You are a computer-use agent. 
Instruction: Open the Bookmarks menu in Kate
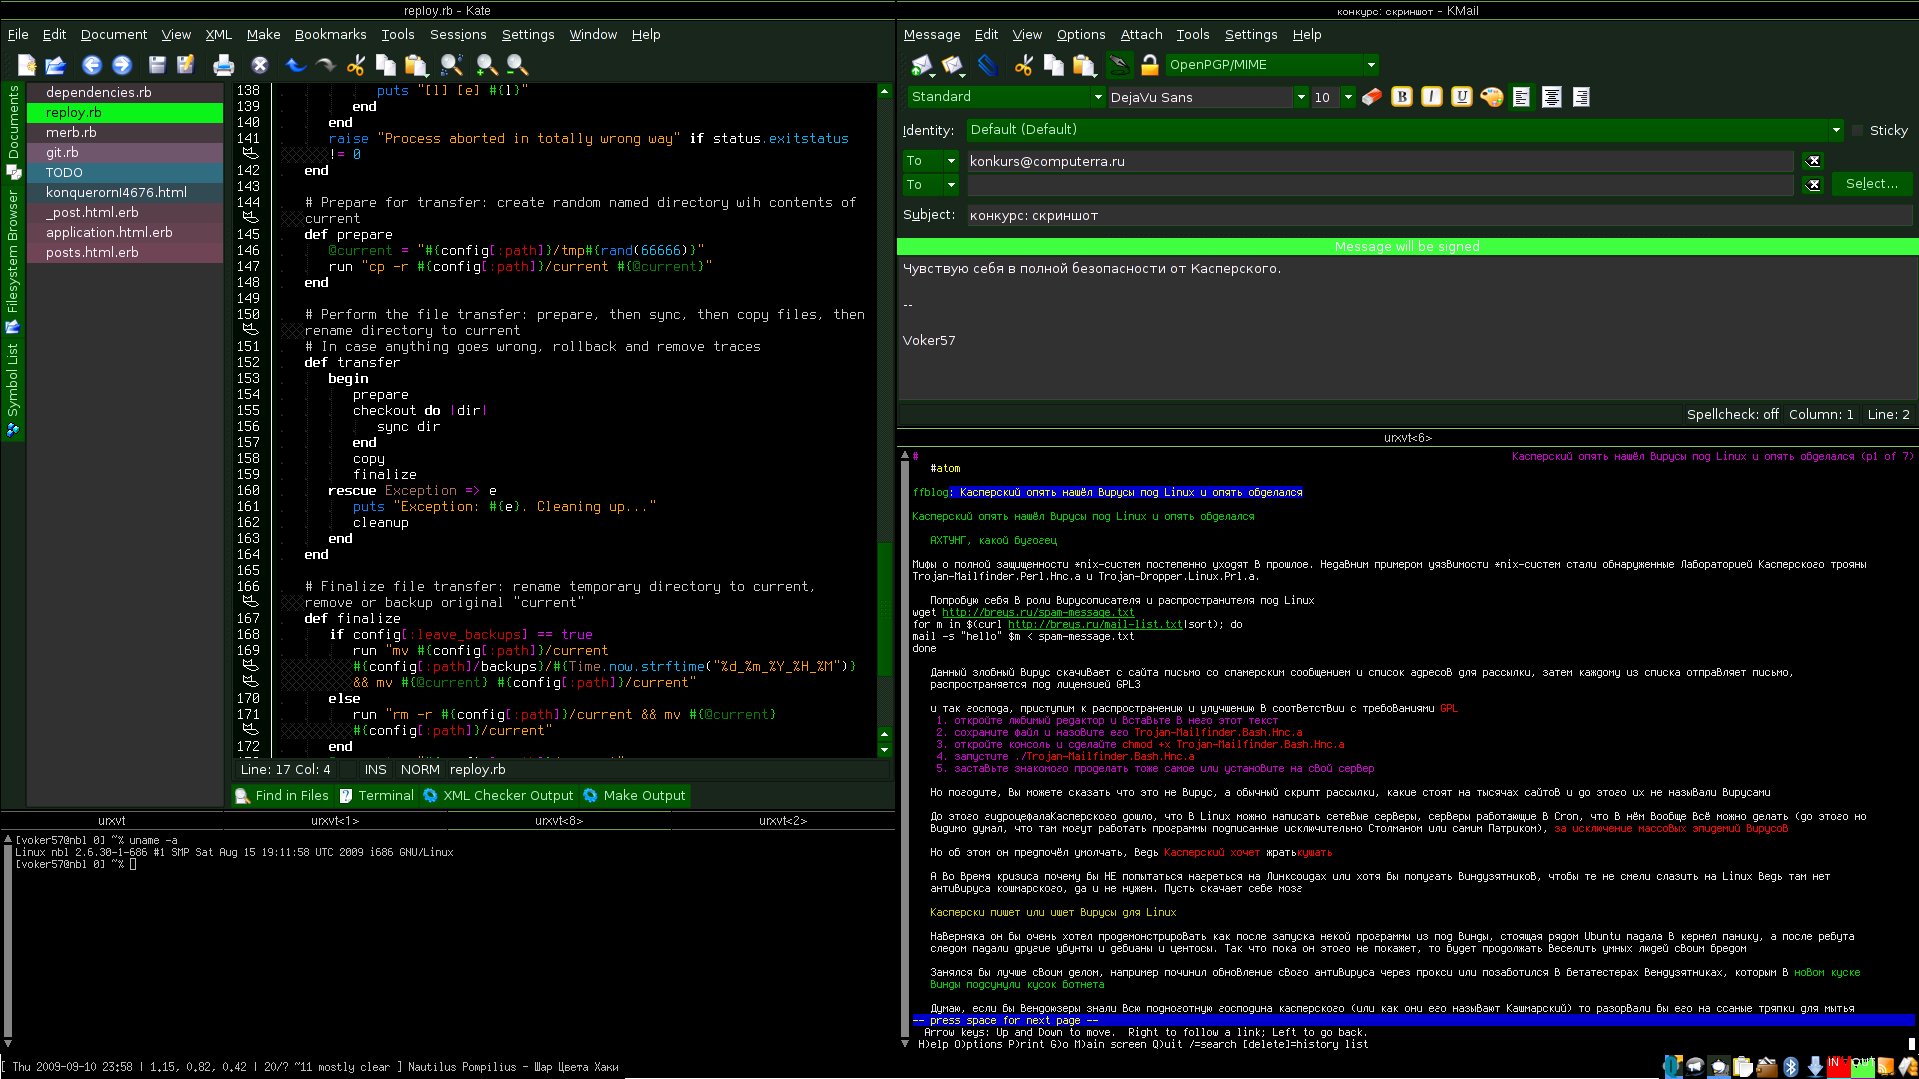click(330, 34)
